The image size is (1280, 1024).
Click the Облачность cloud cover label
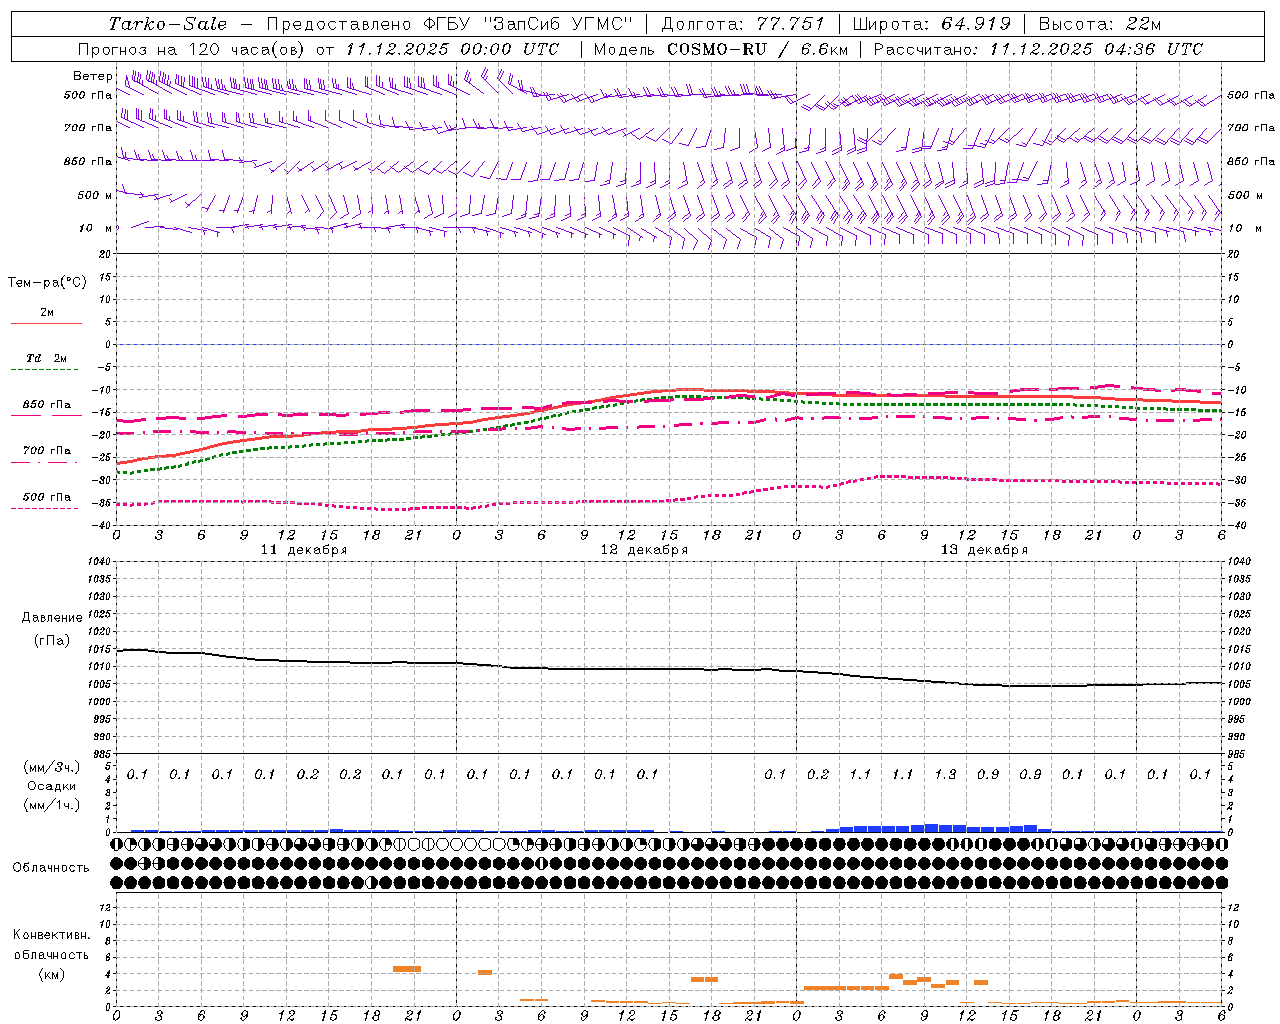(51, 867)
